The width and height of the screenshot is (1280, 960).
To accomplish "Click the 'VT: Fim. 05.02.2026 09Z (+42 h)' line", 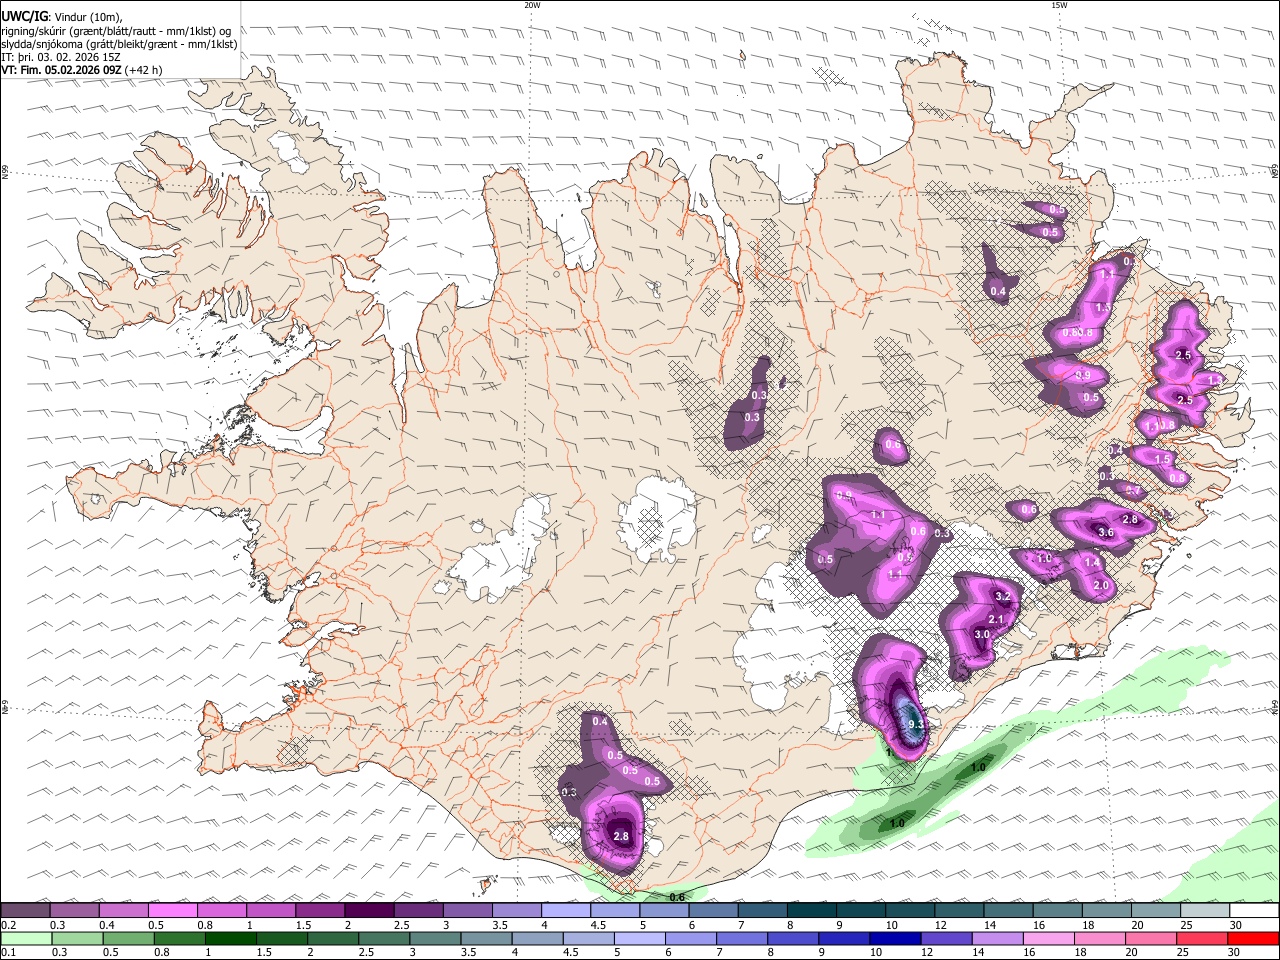I will coord(81,70).
